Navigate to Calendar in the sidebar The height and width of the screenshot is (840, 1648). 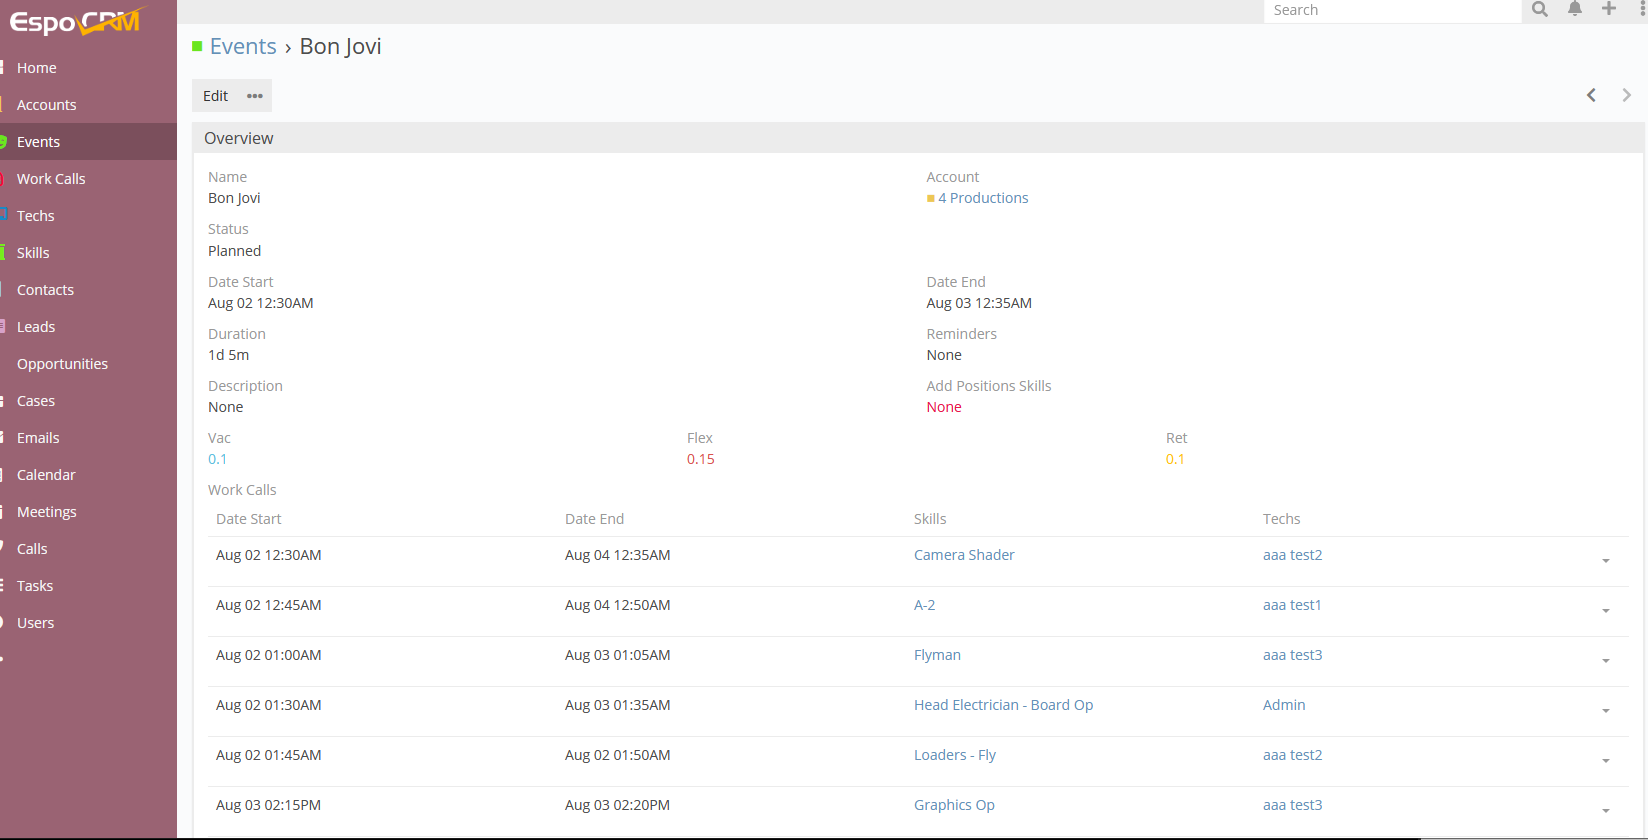(x=46, y=475)
